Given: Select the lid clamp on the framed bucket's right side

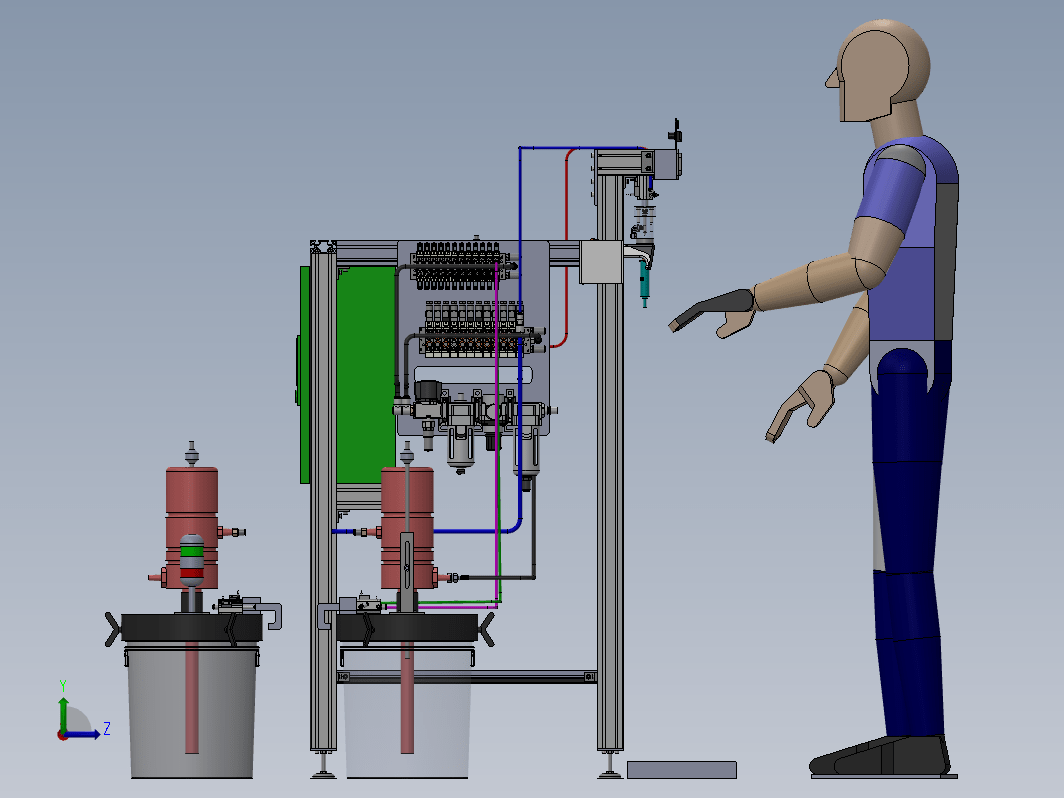Looking at the screenshot, I should tap(487, 629).
